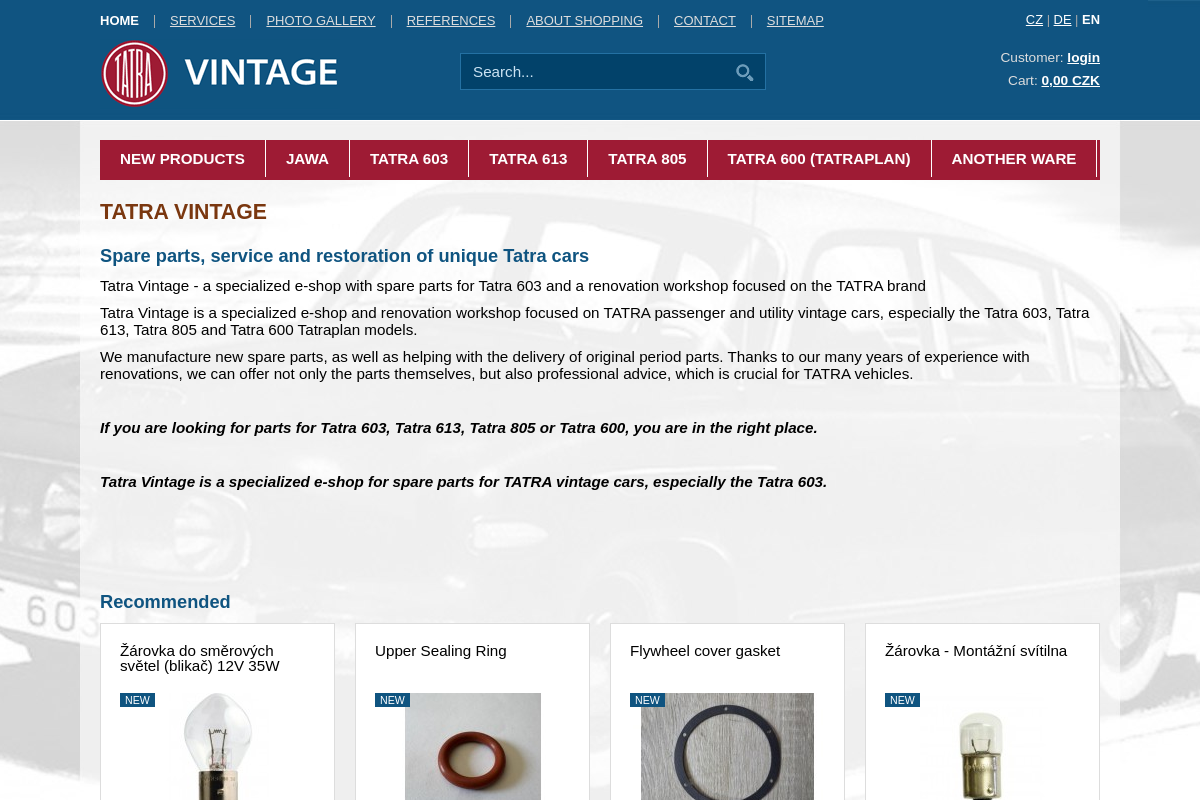The height and width of the screenshot is (800, 1200).
Task: Open Žárovka - Montážní svítilna product title
Action: [x=976, y=651]
